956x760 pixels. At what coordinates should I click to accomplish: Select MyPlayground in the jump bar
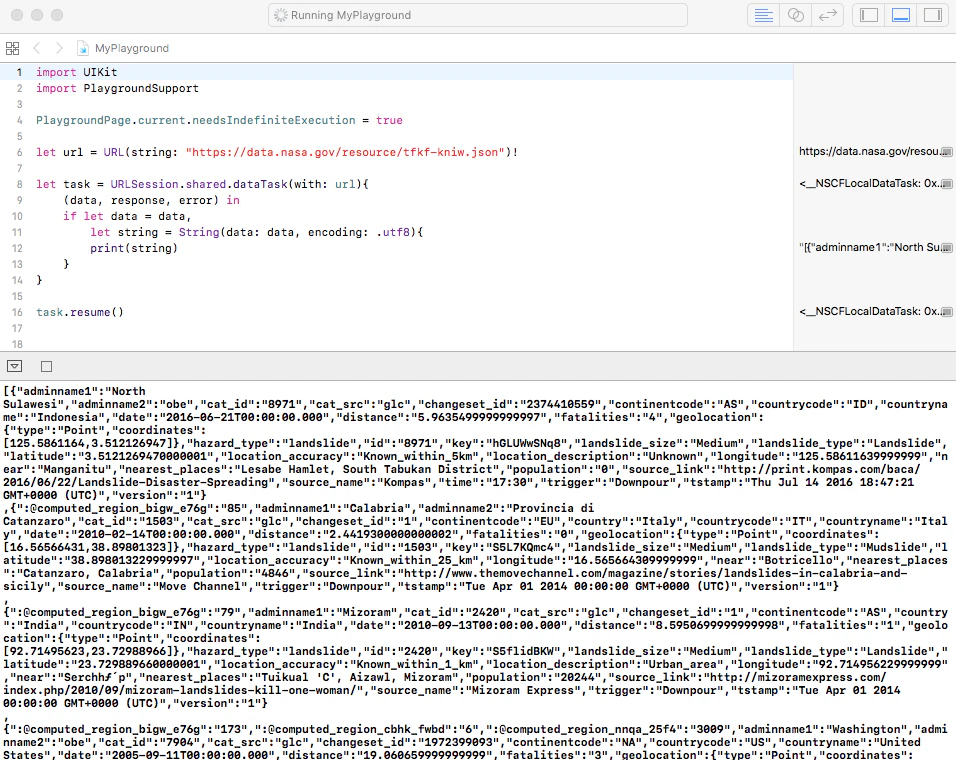click(x=132, y=48)
